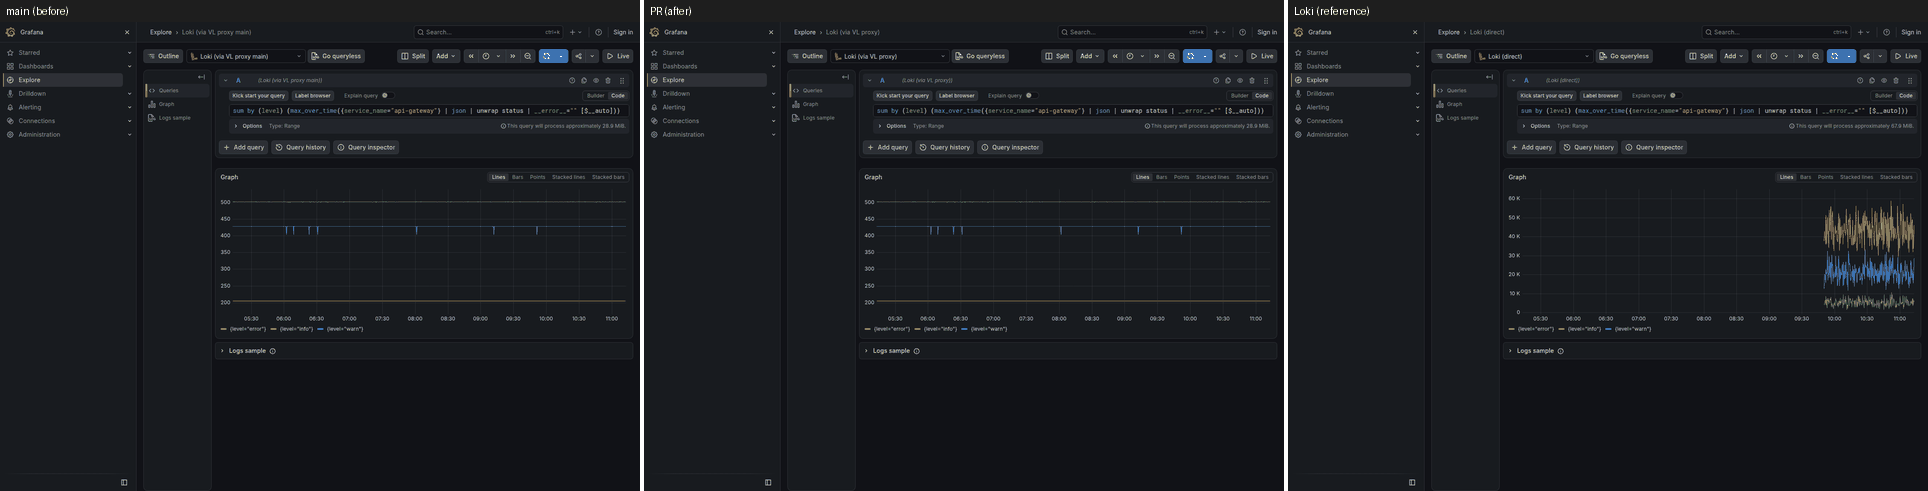The image size is (1928, 491).
Task: Toggle Explain query switch in Loki (reference) panel
Action: pyautogui.click(x=1675, y=96)
